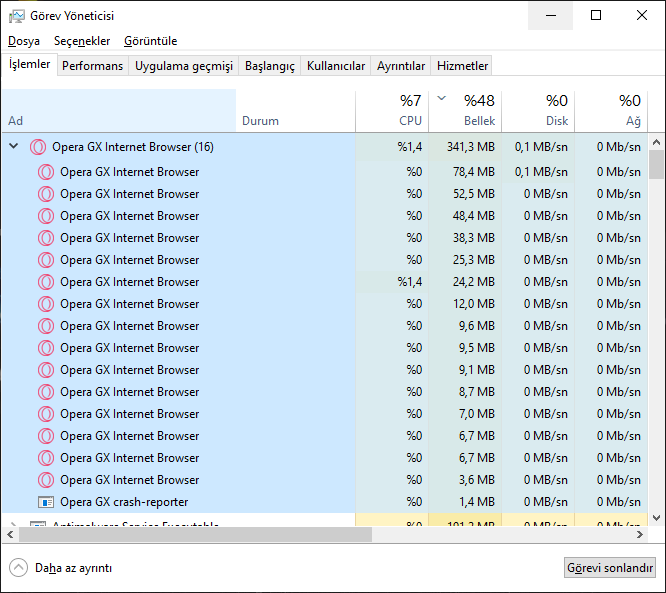Switch to the İşlemler tab
The height and width of the screenshot is (593, 666).
[x=29, y=65]
